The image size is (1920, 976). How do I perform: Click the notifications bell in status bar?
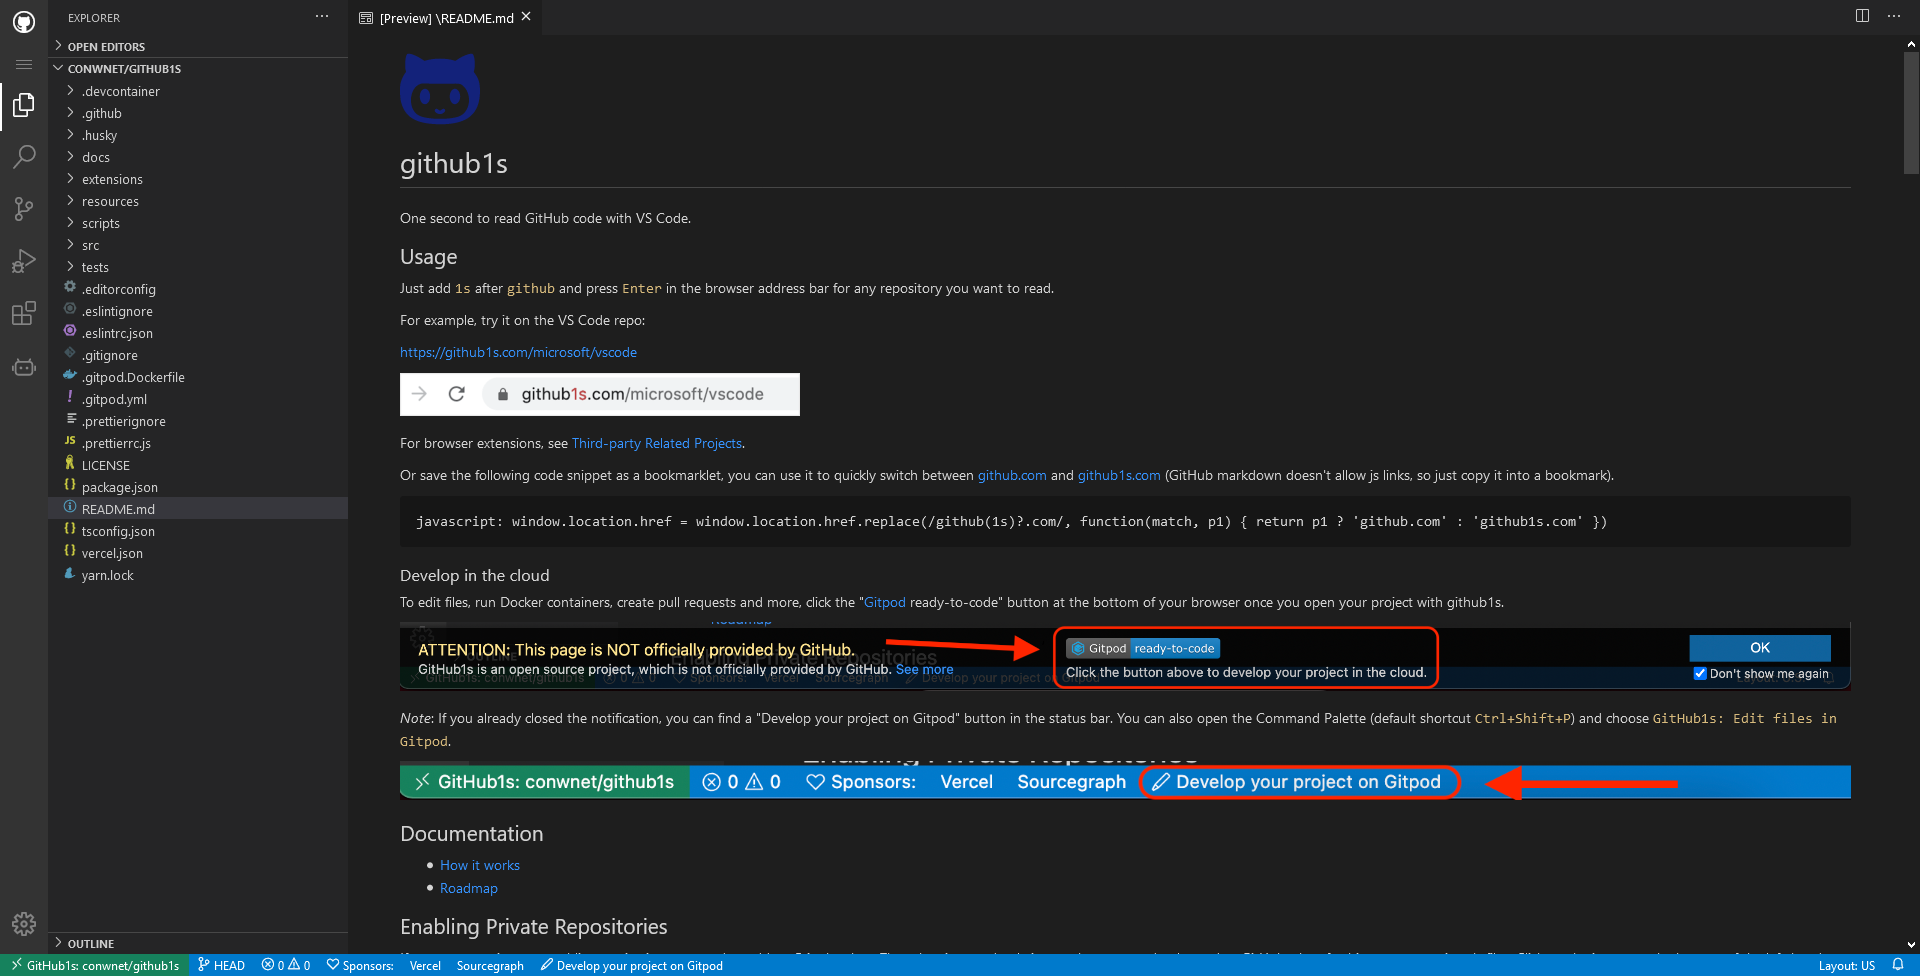(1898, 965)
